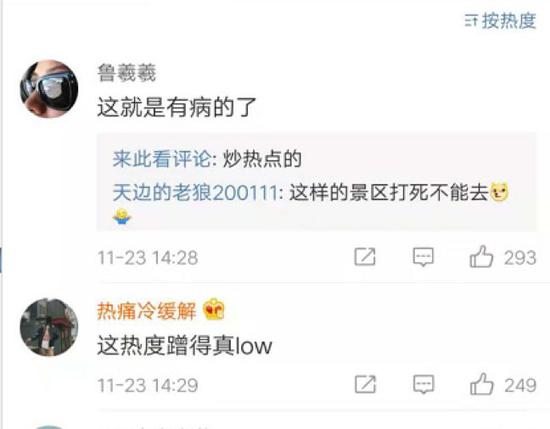Image resolution: width=550 pixels, height=429 pixels.
Task: Reply to the 11-23 14:28 comment
Action: 423,257
